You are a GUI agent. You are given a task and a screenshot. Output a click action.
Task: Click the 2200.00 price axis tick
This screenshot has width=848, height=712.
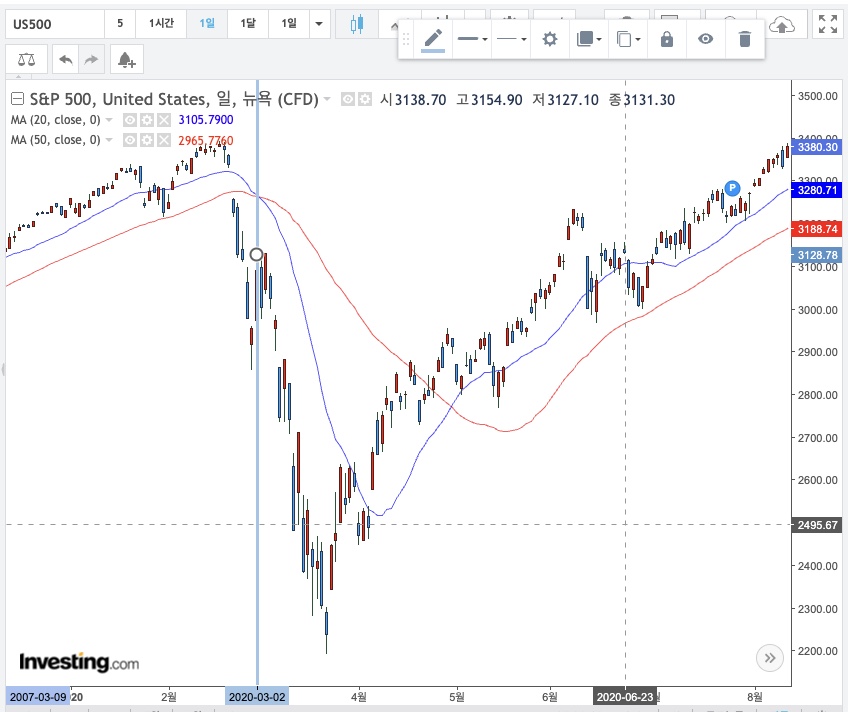pyautogui.click(x=818, y=651)
